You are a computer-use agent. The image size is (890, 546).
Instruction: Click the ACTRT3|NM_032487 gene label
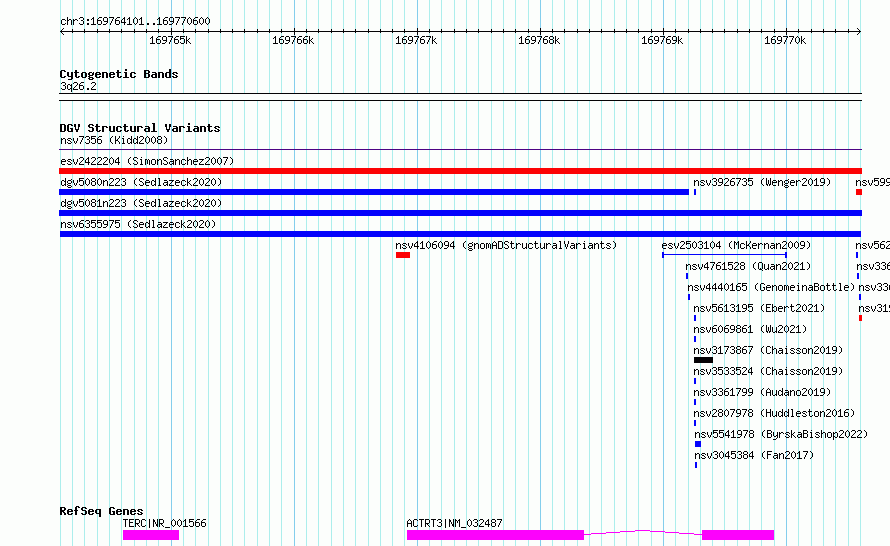point(454,523)
